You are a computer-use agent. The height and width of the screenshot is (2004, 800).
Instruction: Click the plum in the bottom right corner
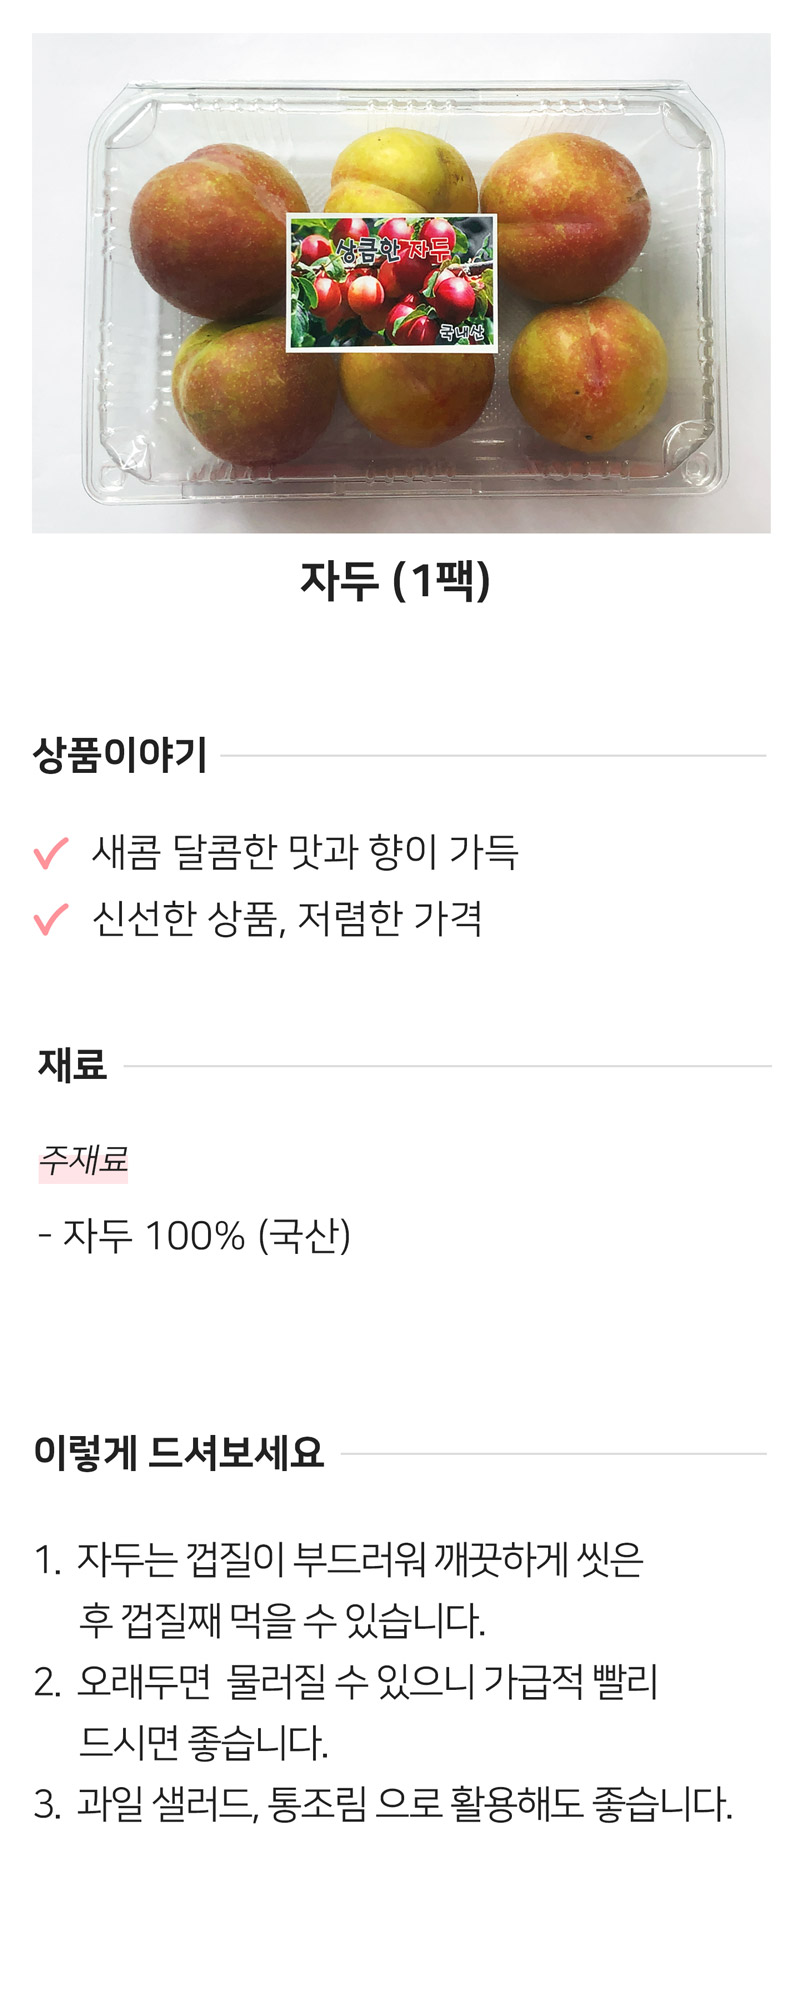click(x=588, y=376)
